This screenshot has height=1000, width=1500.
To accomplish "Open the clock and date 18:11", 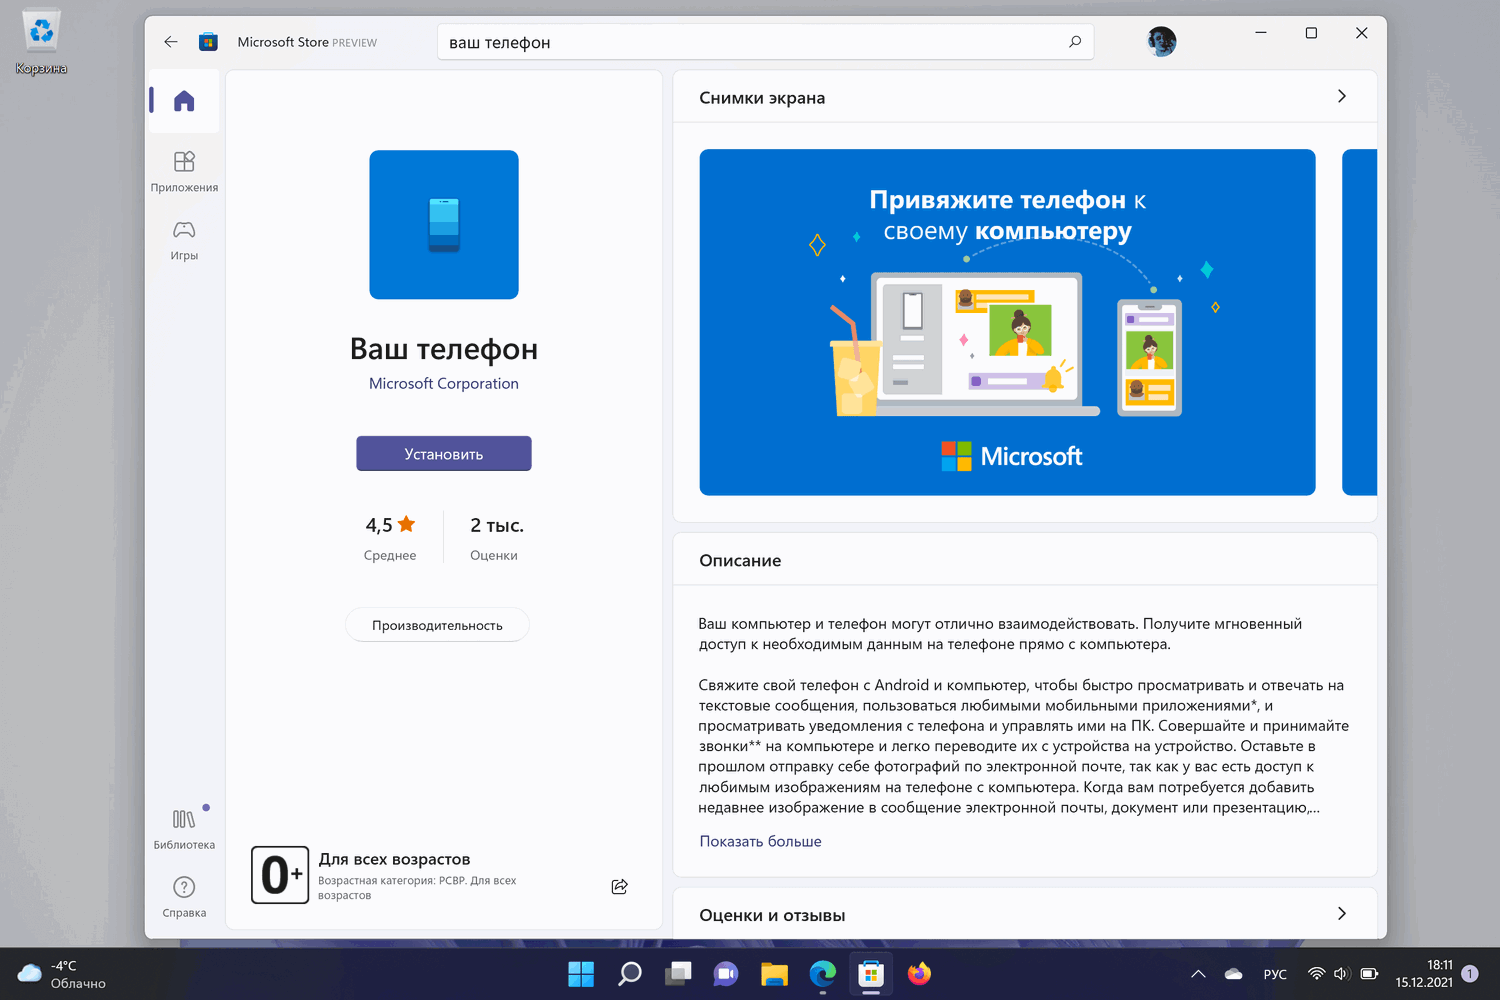I will (1424, 974).
